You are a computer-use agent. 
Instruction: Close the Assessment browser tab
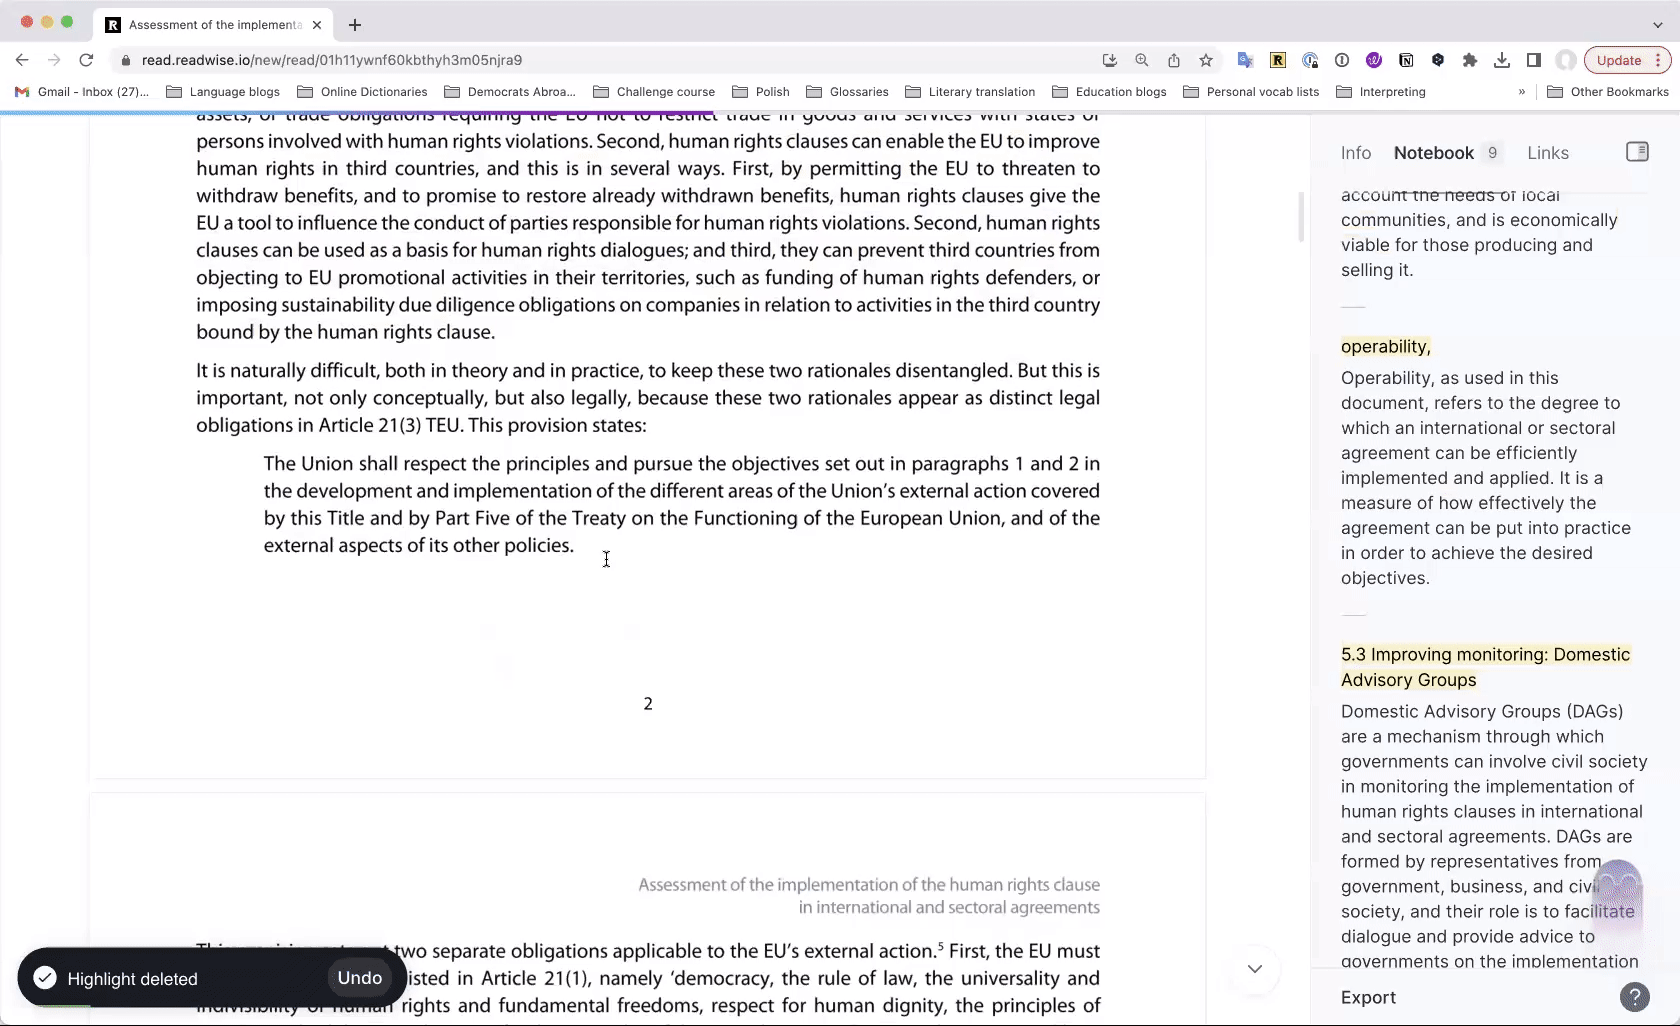[x=317, y=24]
